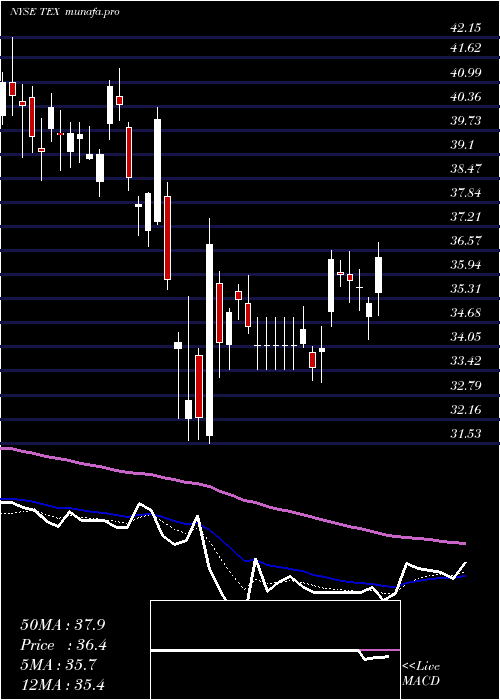500x700 pixels.
Task: Click the Price : 36.4 readout
Action: (63, 645)
